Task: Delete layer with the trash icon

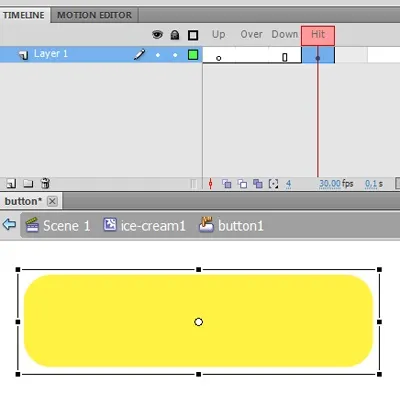Action: coord(45,183)
